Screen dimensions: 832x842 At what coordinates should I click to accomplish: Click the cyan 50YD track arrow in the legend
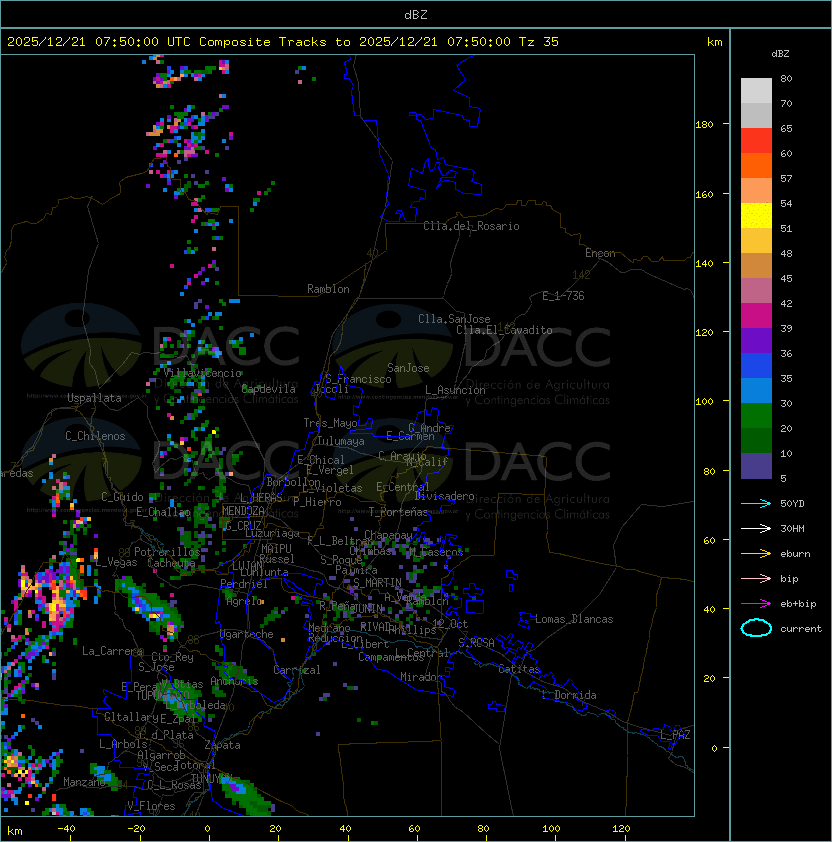(x=756, y=504)
